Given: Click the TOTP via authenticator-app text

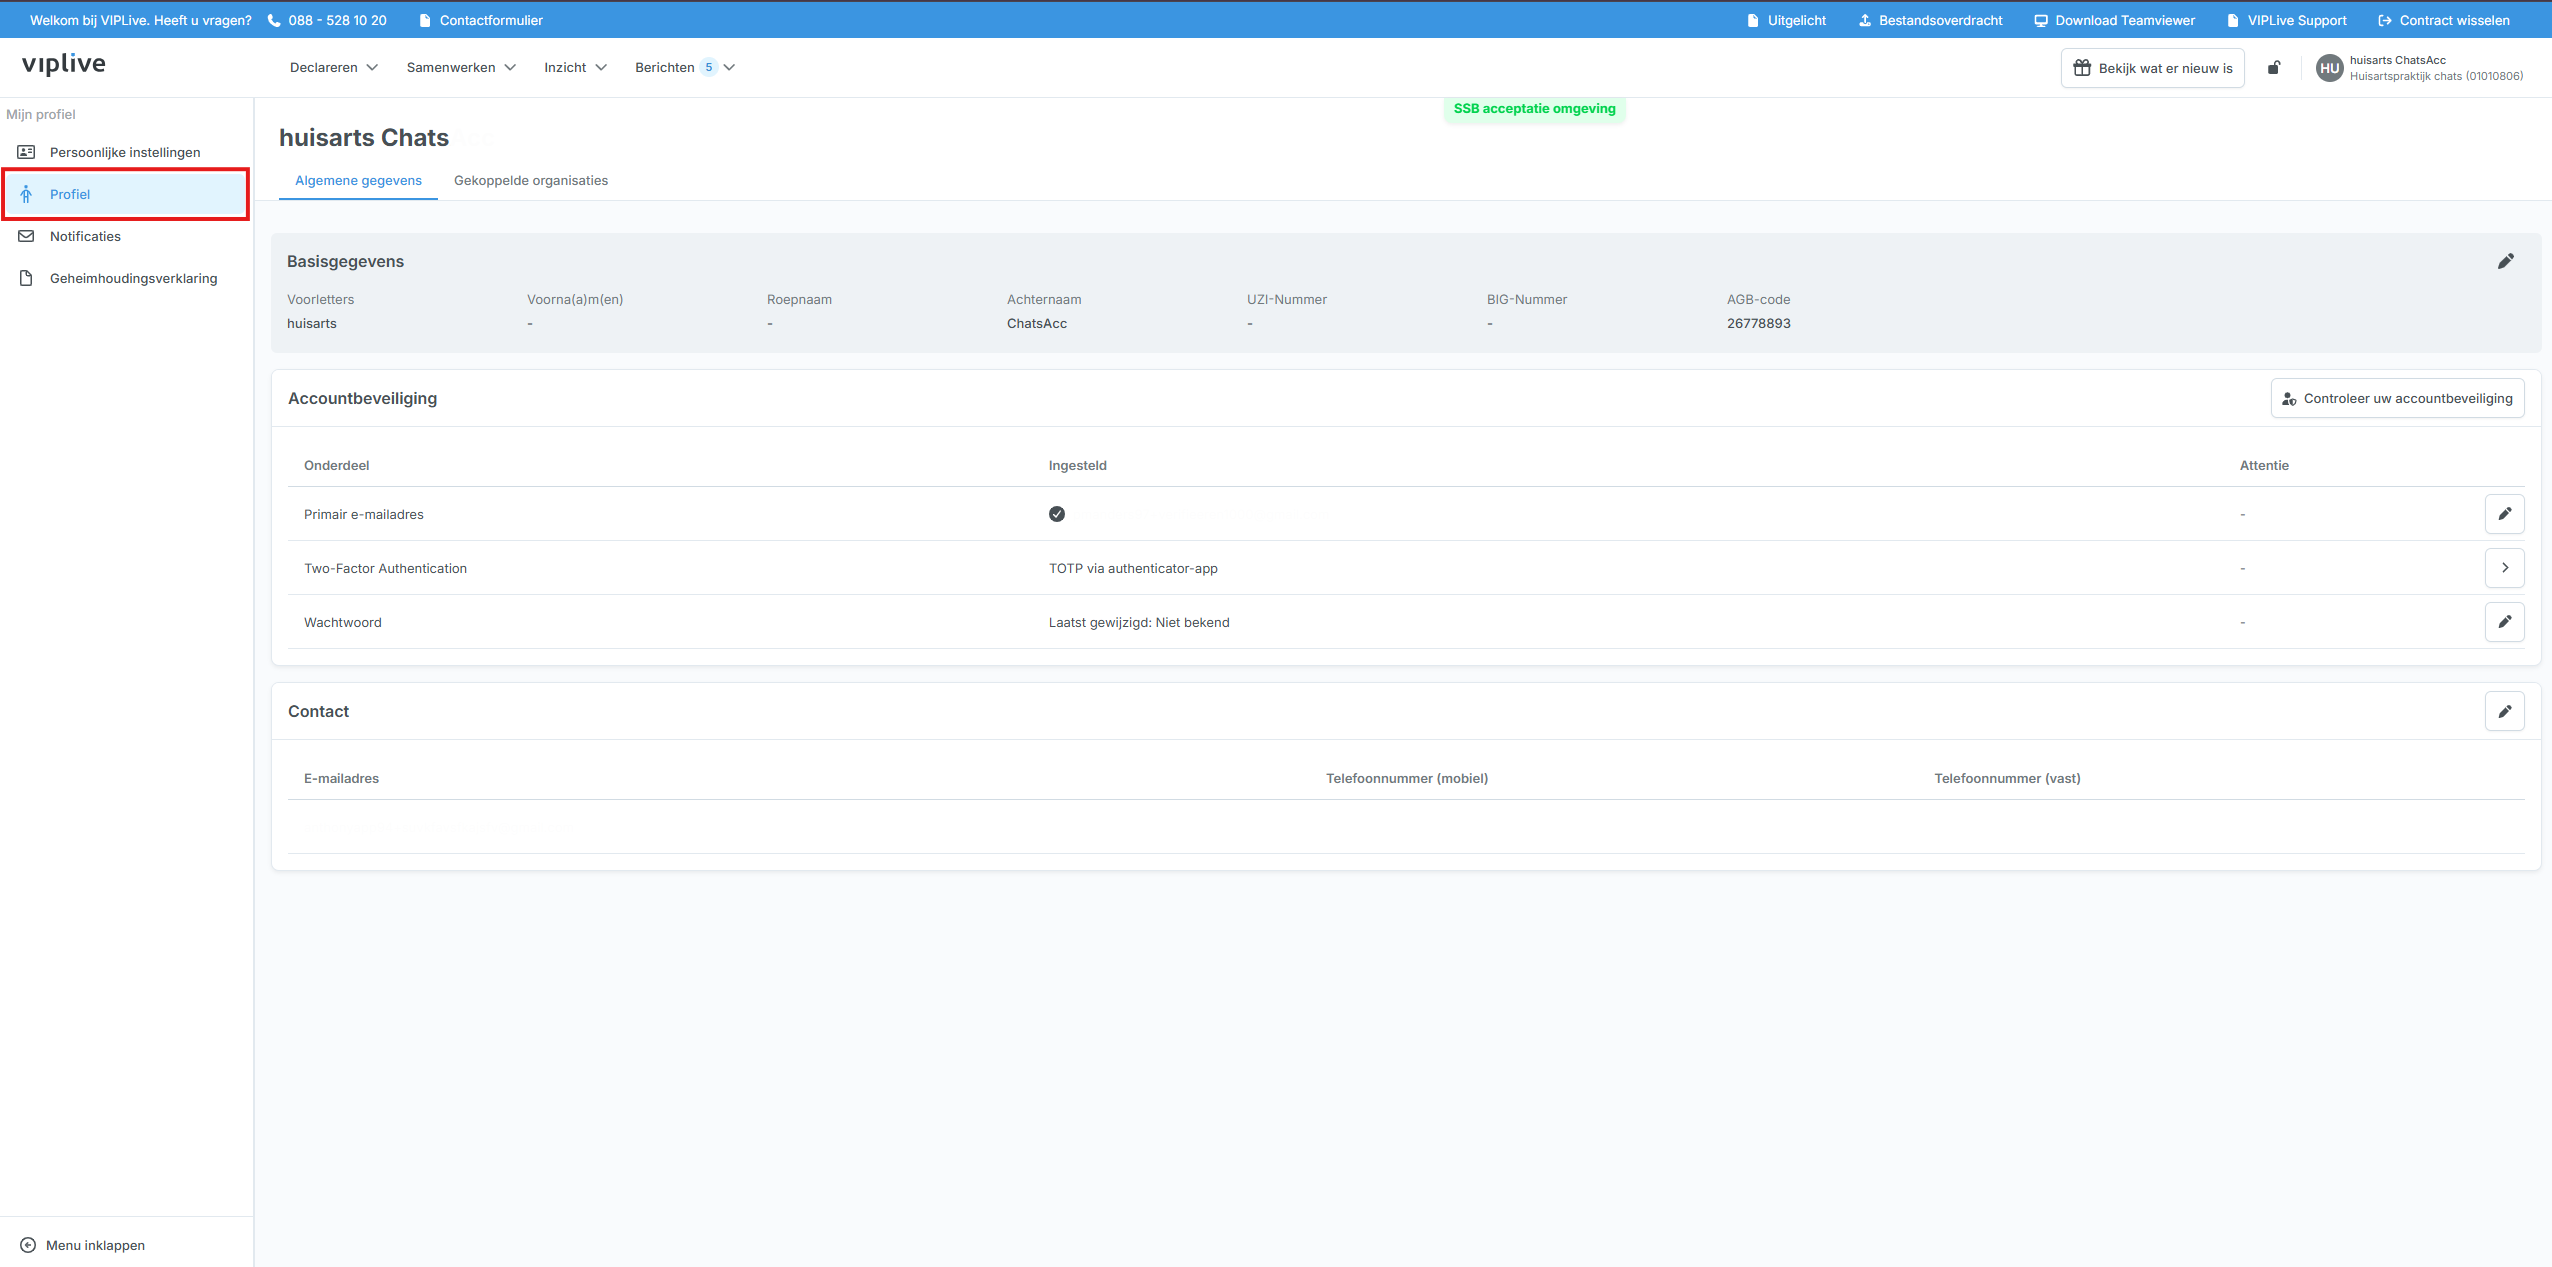Looking at the screenshot, I should pyautogui.click(x=1133, y=568).
